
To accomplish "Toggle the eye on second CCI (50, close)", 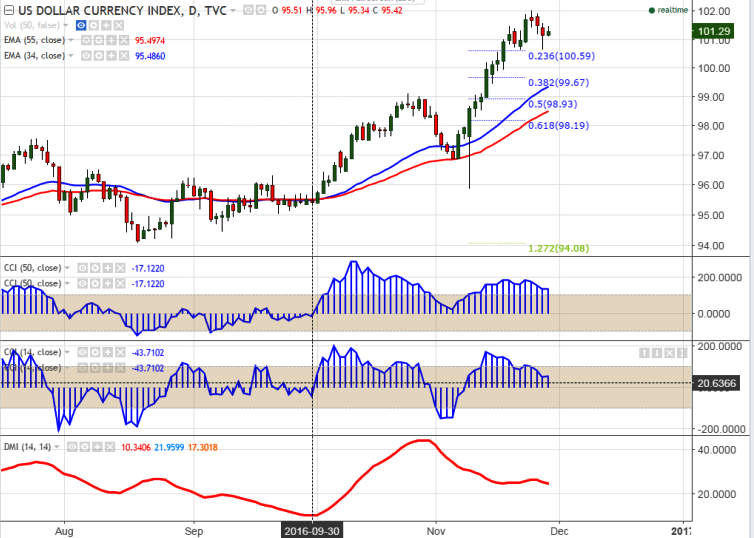I will click(83, 284).
